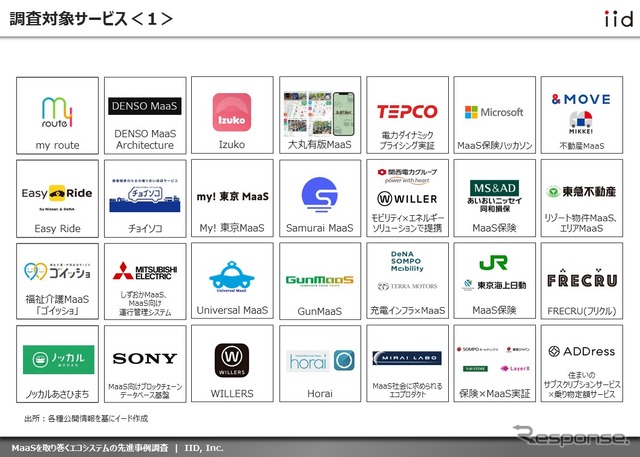The width and height of the screenshot is (640, 457).
Task: Click the DeNA SOMPO Mobility logo
Action: pos(407,261)
